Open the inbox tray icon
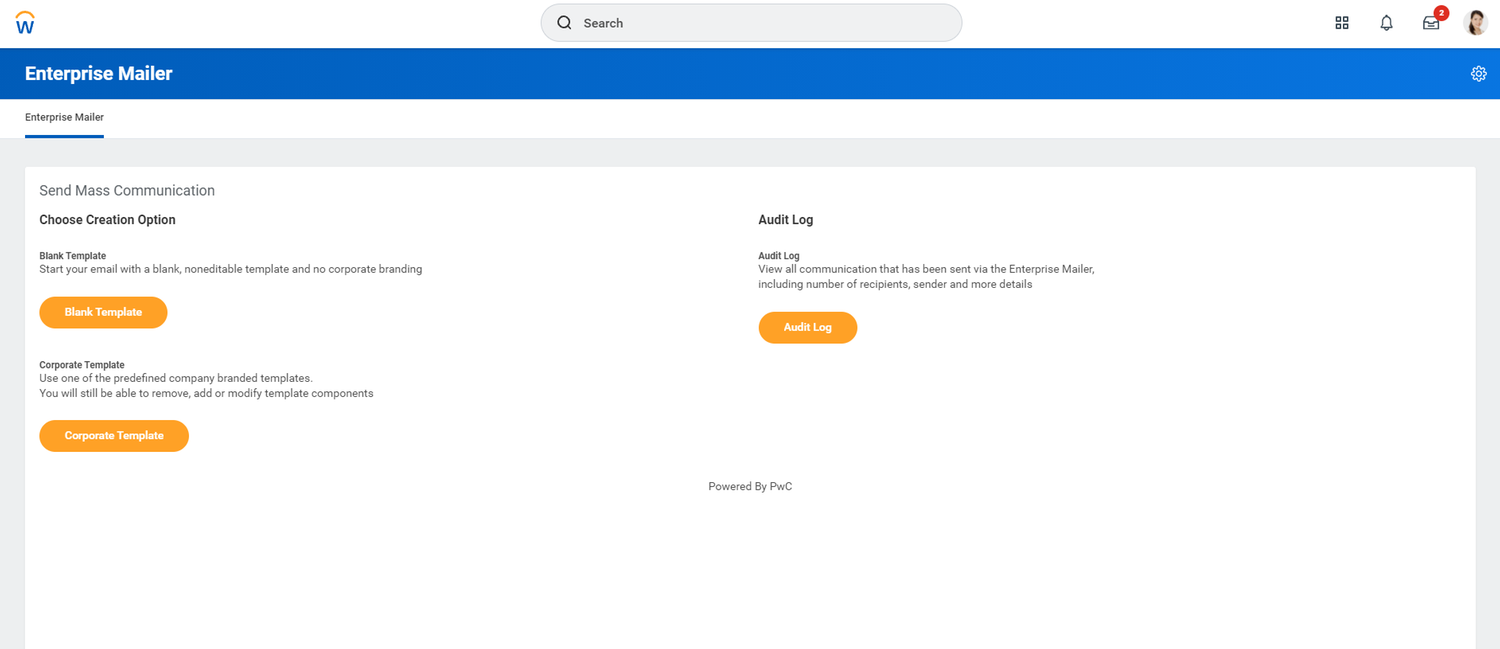1500x649 pixels. (1430, 24)
